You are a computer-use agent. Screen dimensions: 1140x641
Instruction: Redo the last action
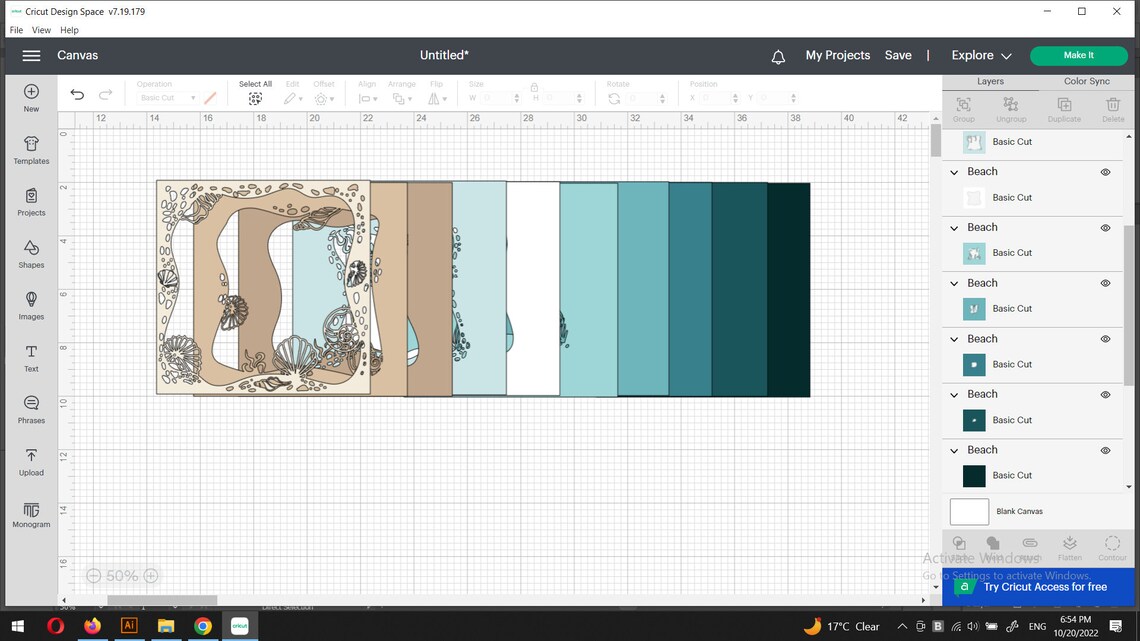pos(105,94)
